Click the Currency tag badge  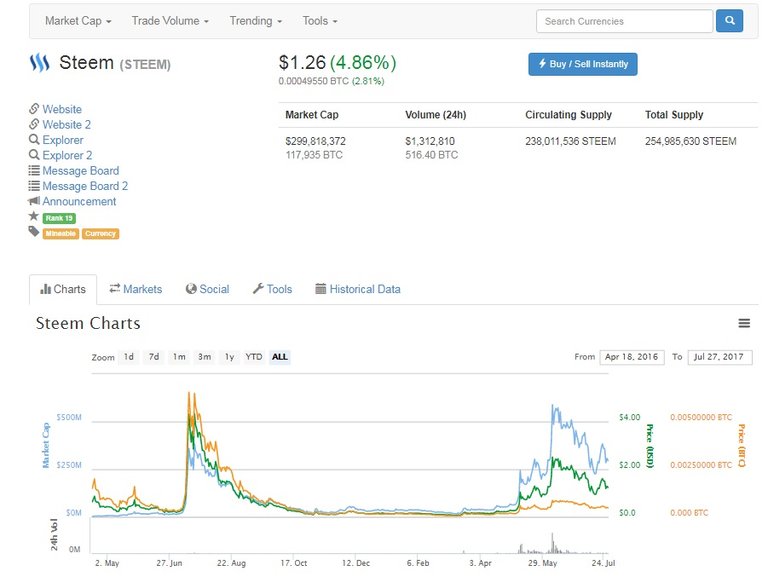[100, 234]
